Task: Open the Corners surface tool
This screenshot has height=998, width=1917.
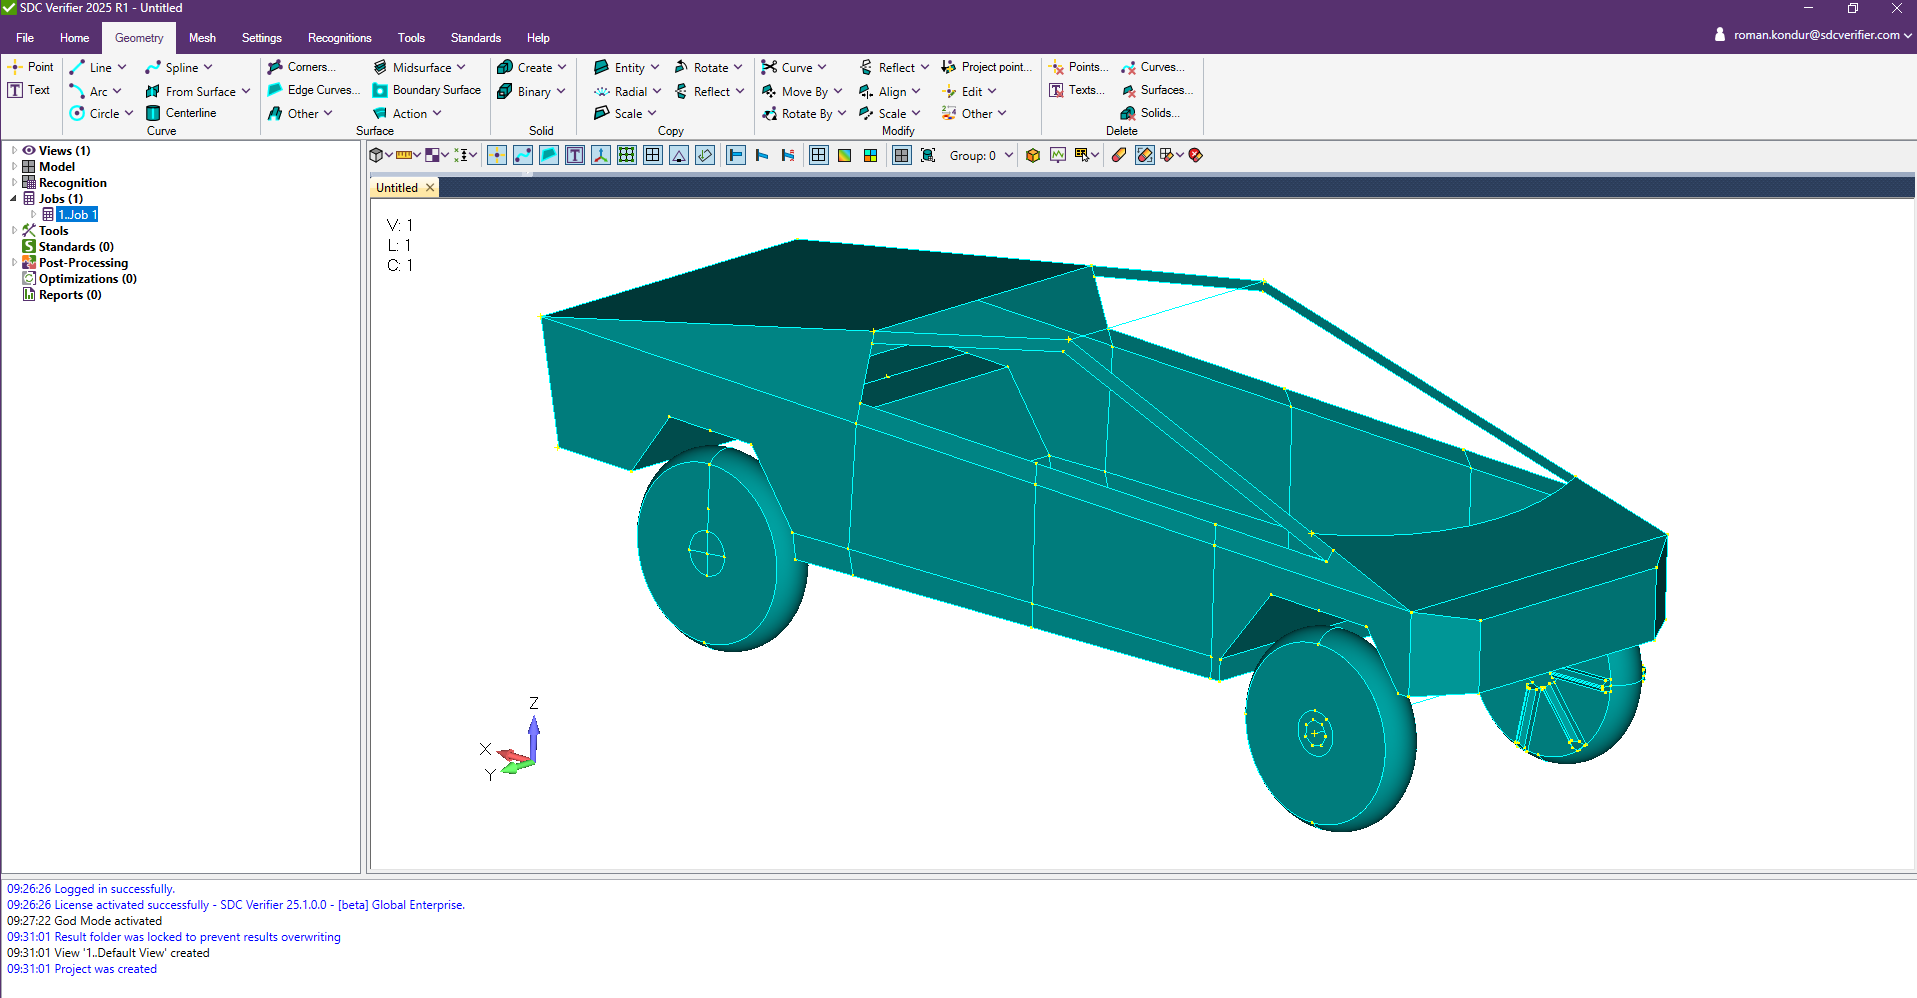Action: 301,67
